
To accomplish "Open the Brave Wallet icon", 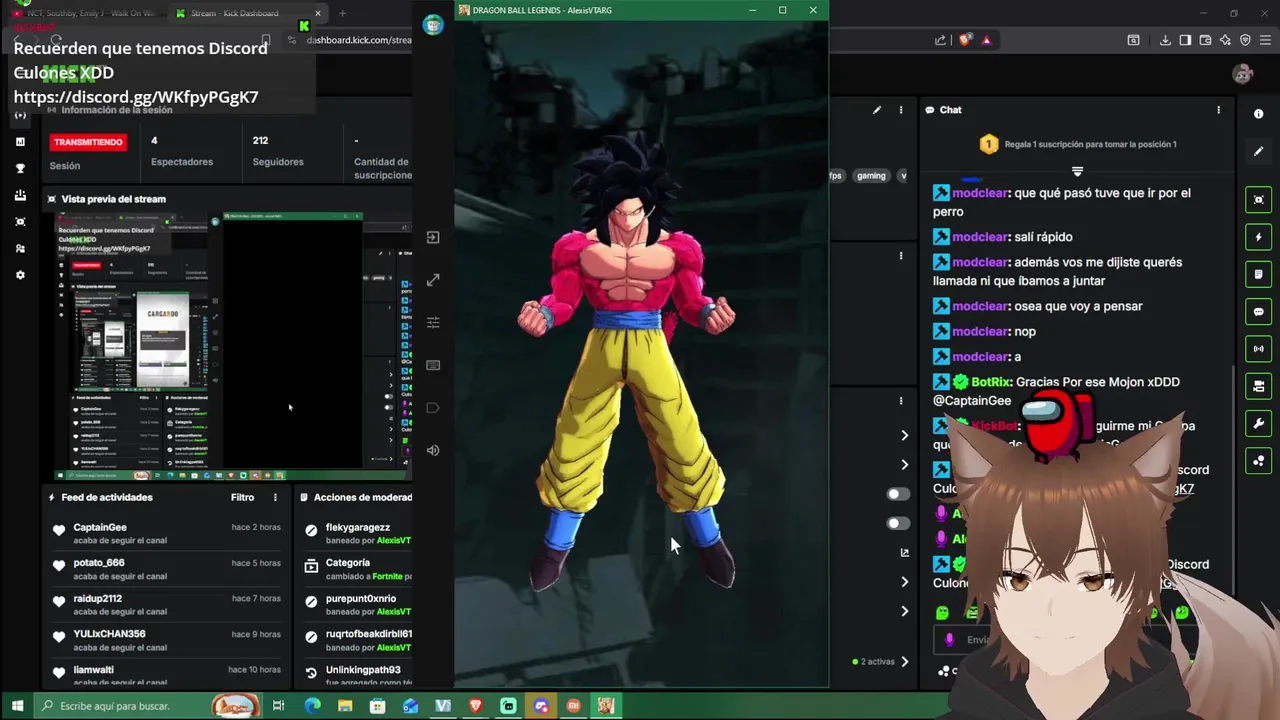I will coord(1205,40).
